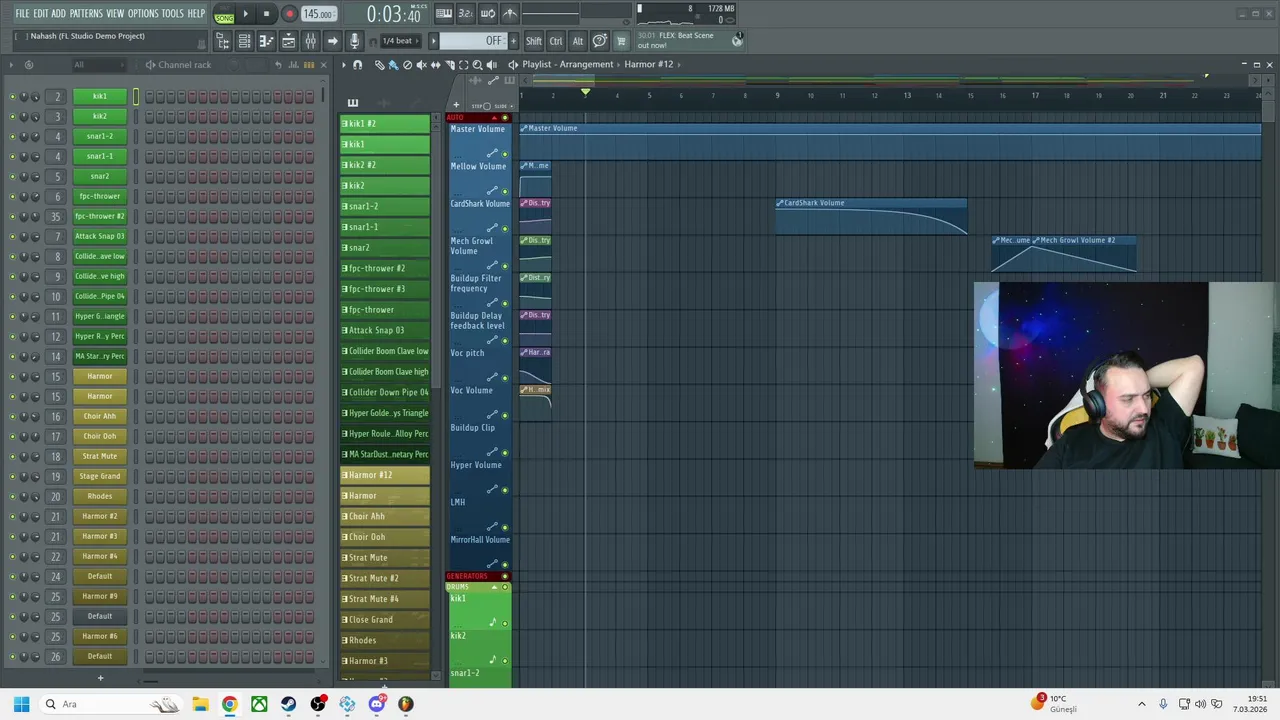1280x720 pixels.
Task: Open Steam from the taskbar
Action: coord(288,704)
